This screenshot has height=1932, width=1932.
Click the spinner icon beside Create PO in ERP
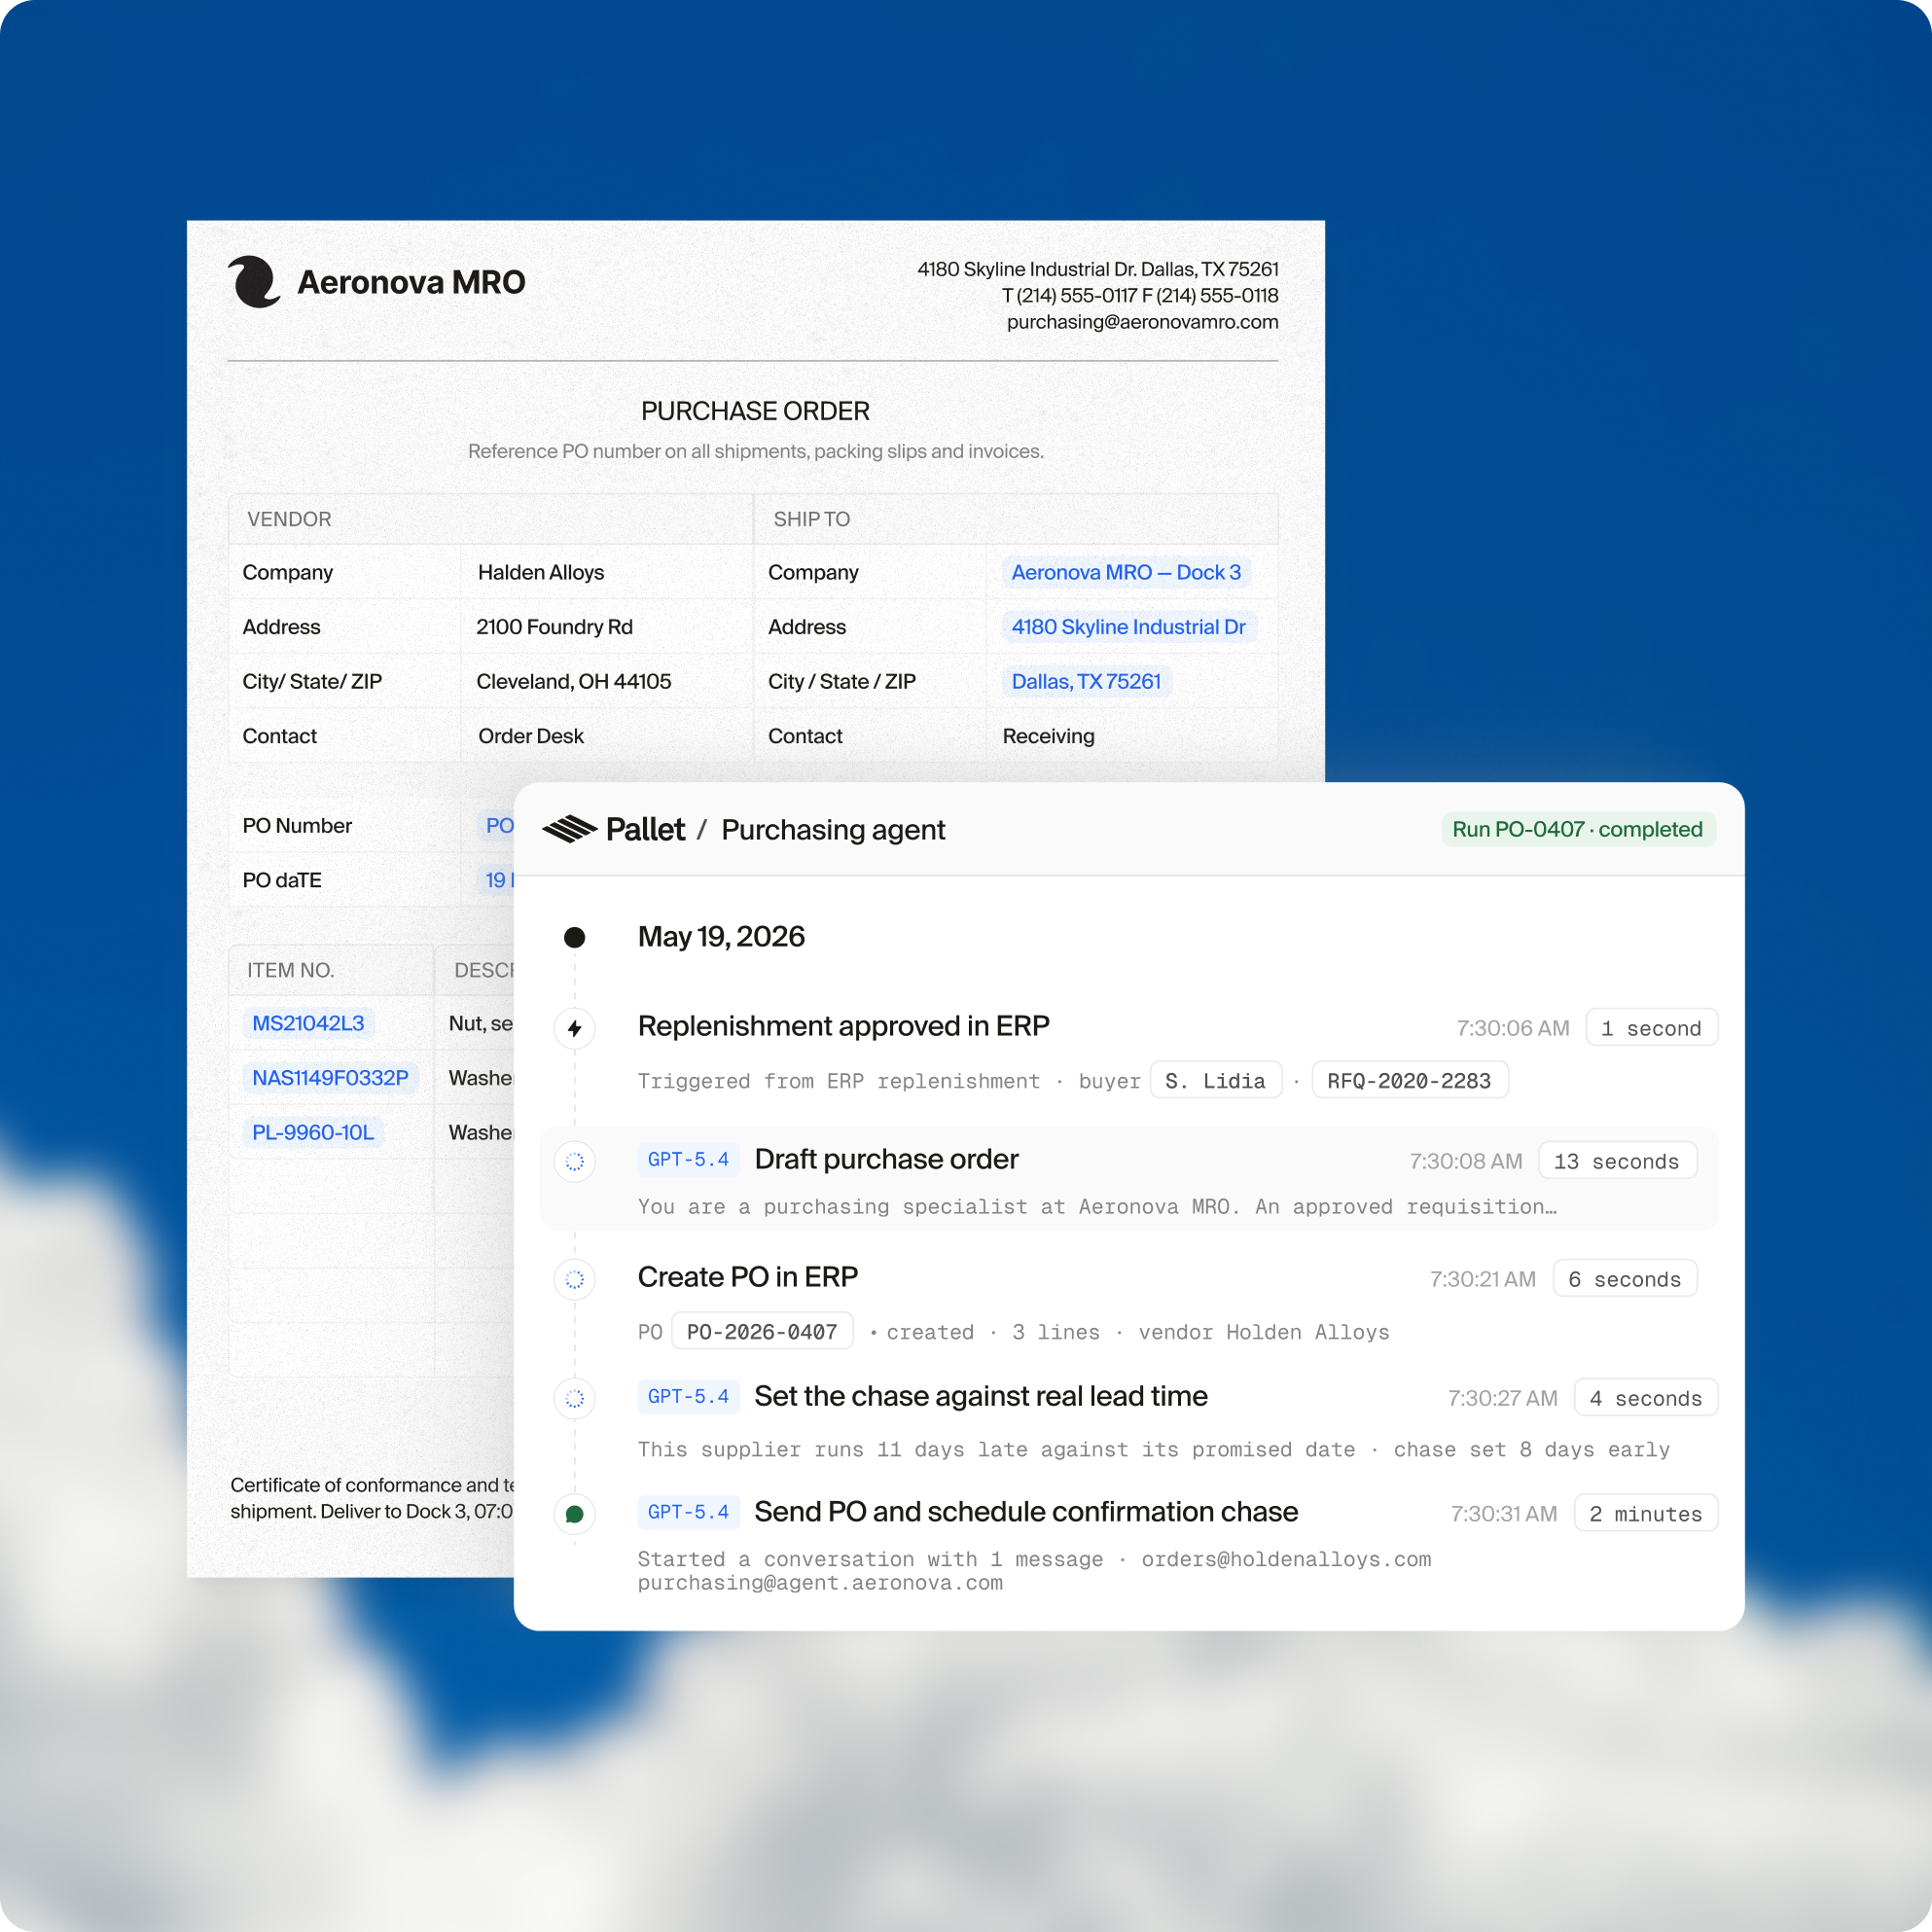point(575,1279)
